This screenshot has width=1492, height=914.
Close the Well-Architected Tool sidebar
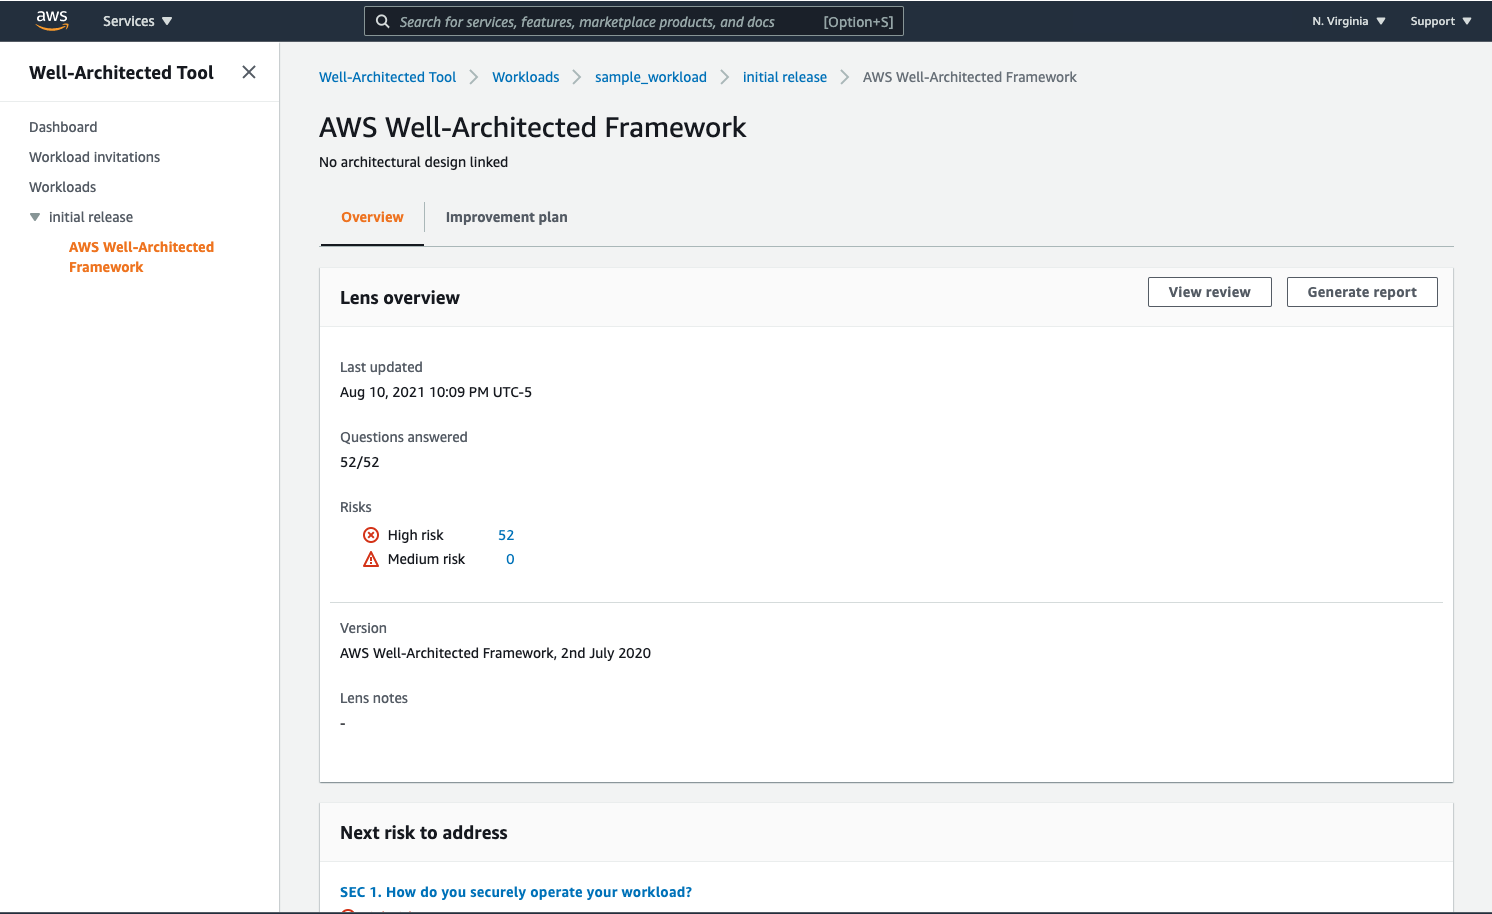[249, 72]
